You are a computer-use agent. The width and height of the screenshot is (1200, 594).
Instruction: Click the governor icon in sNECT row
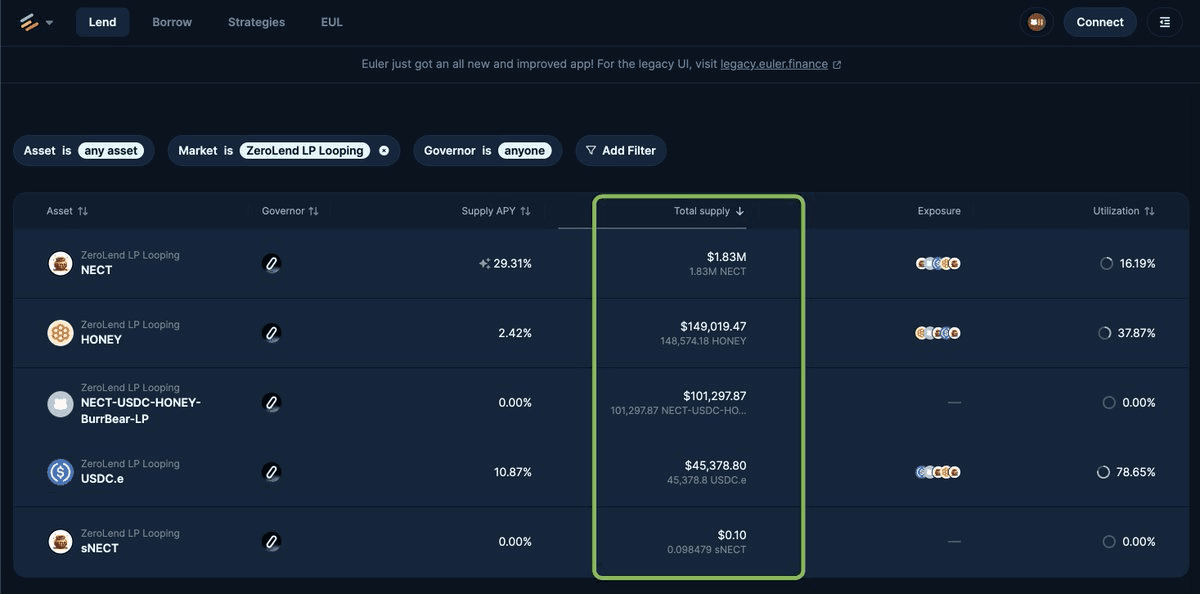(x=271, y=541)
